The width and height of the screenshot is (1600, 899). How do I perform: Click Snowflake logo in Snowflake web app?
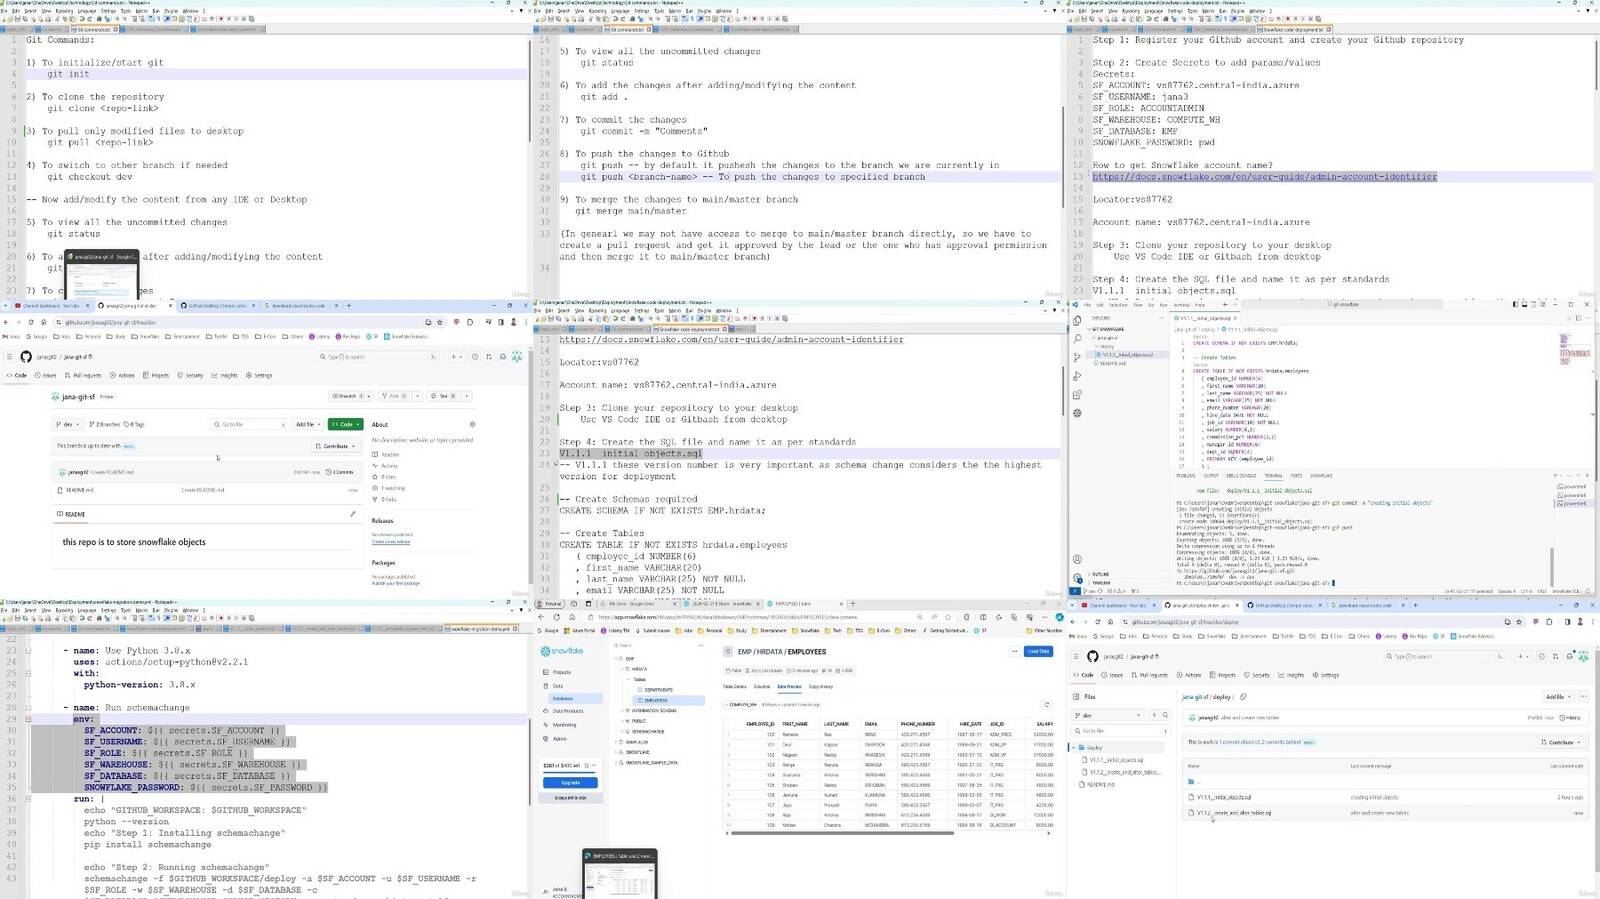561,651
